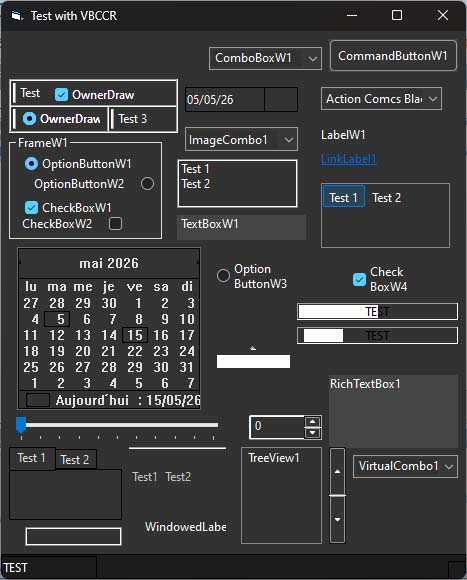Screen dimensions: 467x580
Task: Click into the RichTextBox1 area
Action: 393,411
